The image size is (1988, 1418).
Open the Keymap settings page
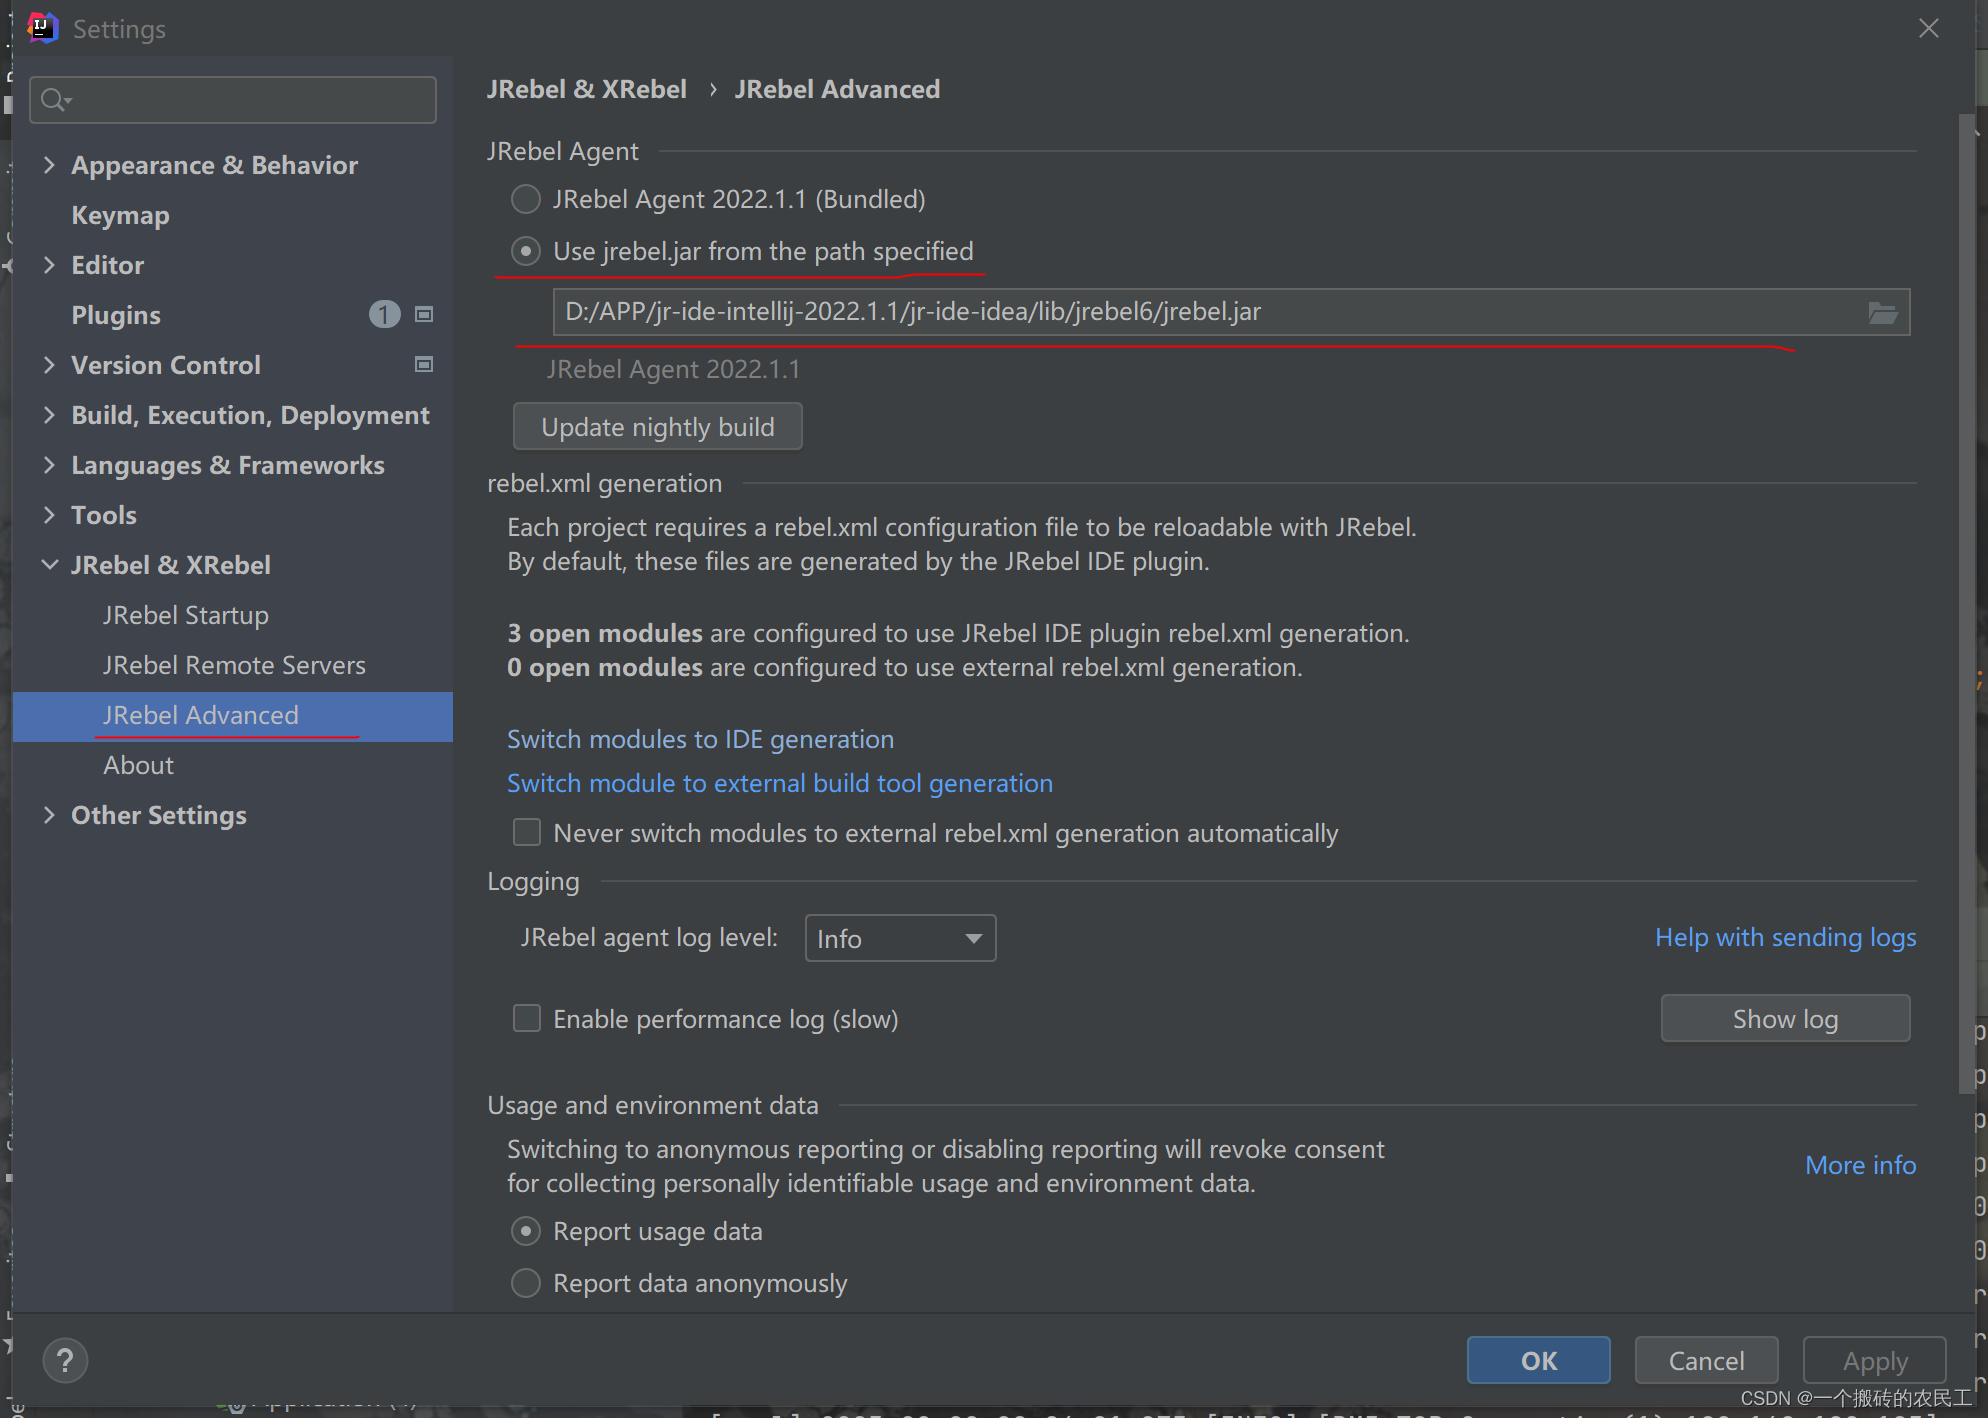click(x=120, y=215)
